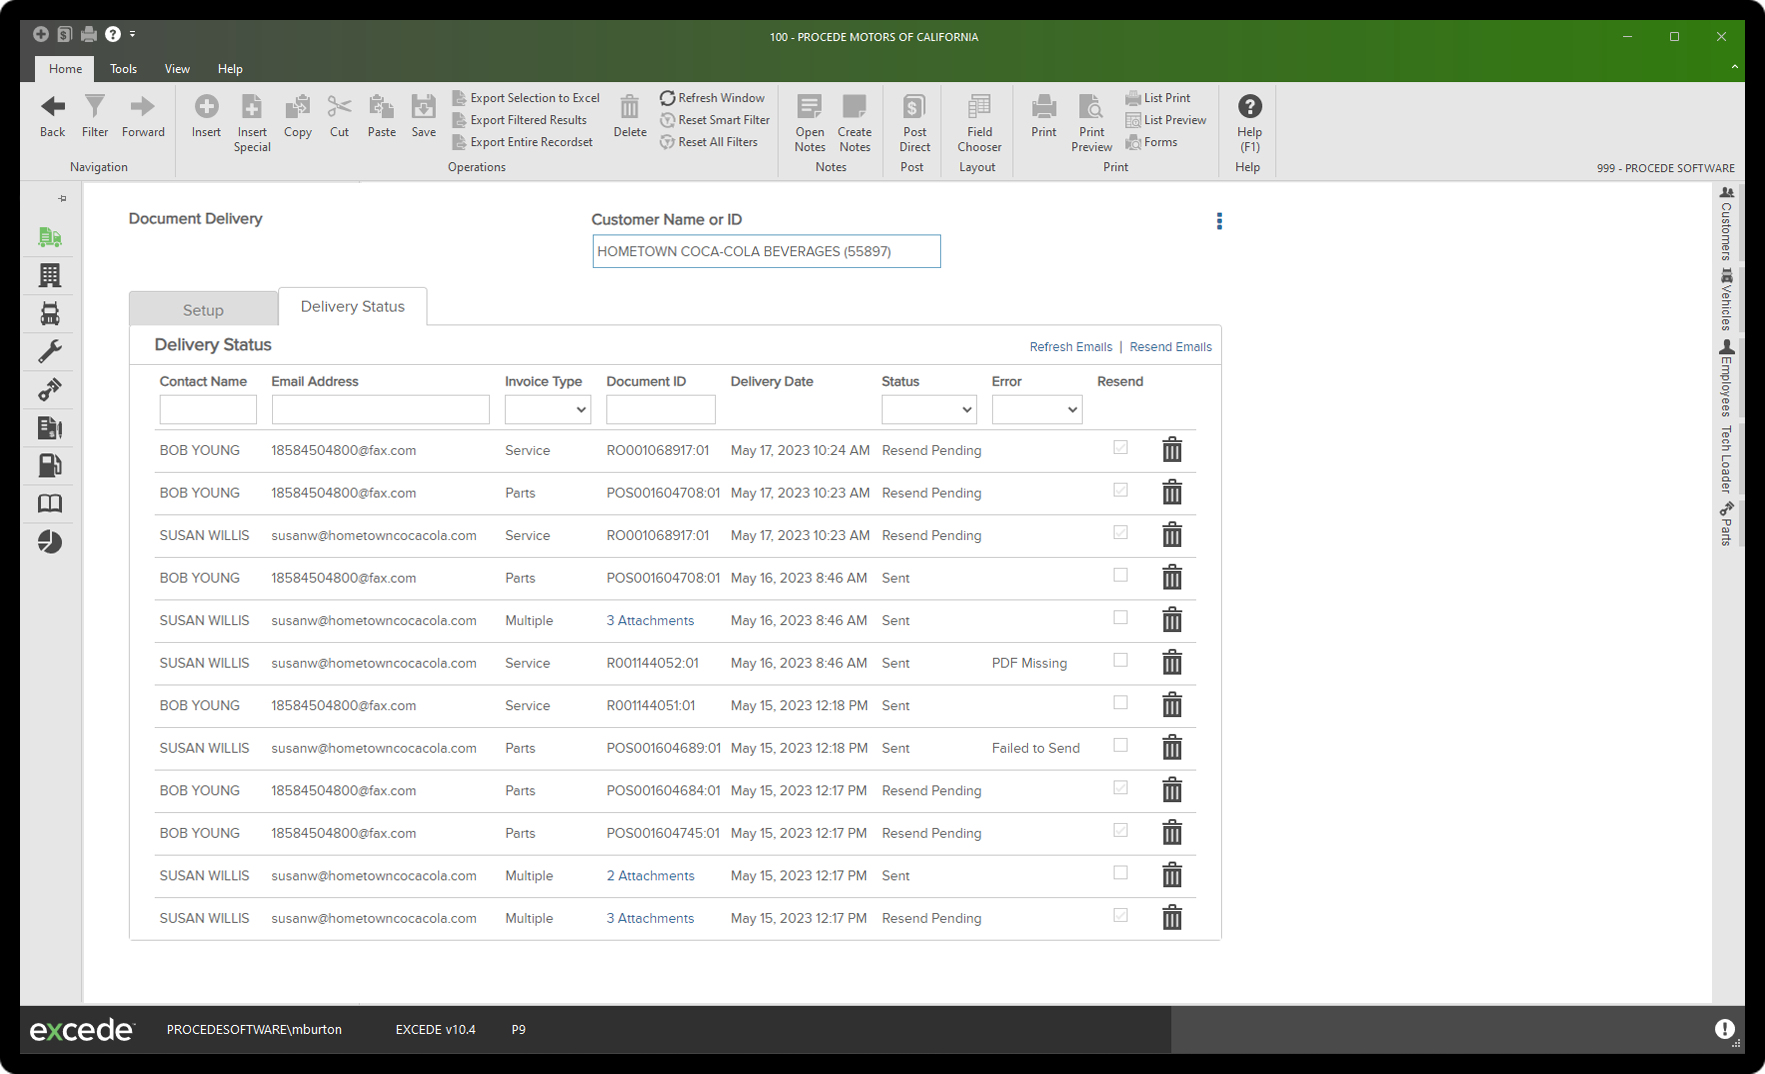
Task: Switch to the Setup tab
Action: (x=203, y=310)
